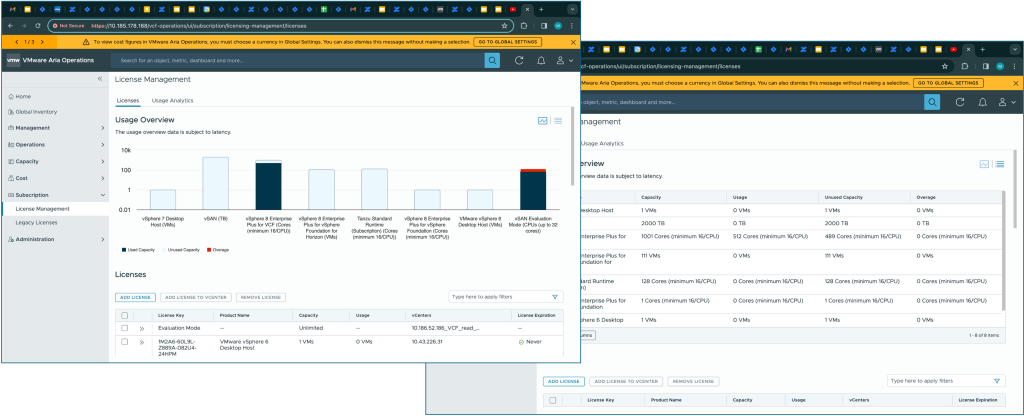Click ADD LICENSE button in front window

coord(135,297)
